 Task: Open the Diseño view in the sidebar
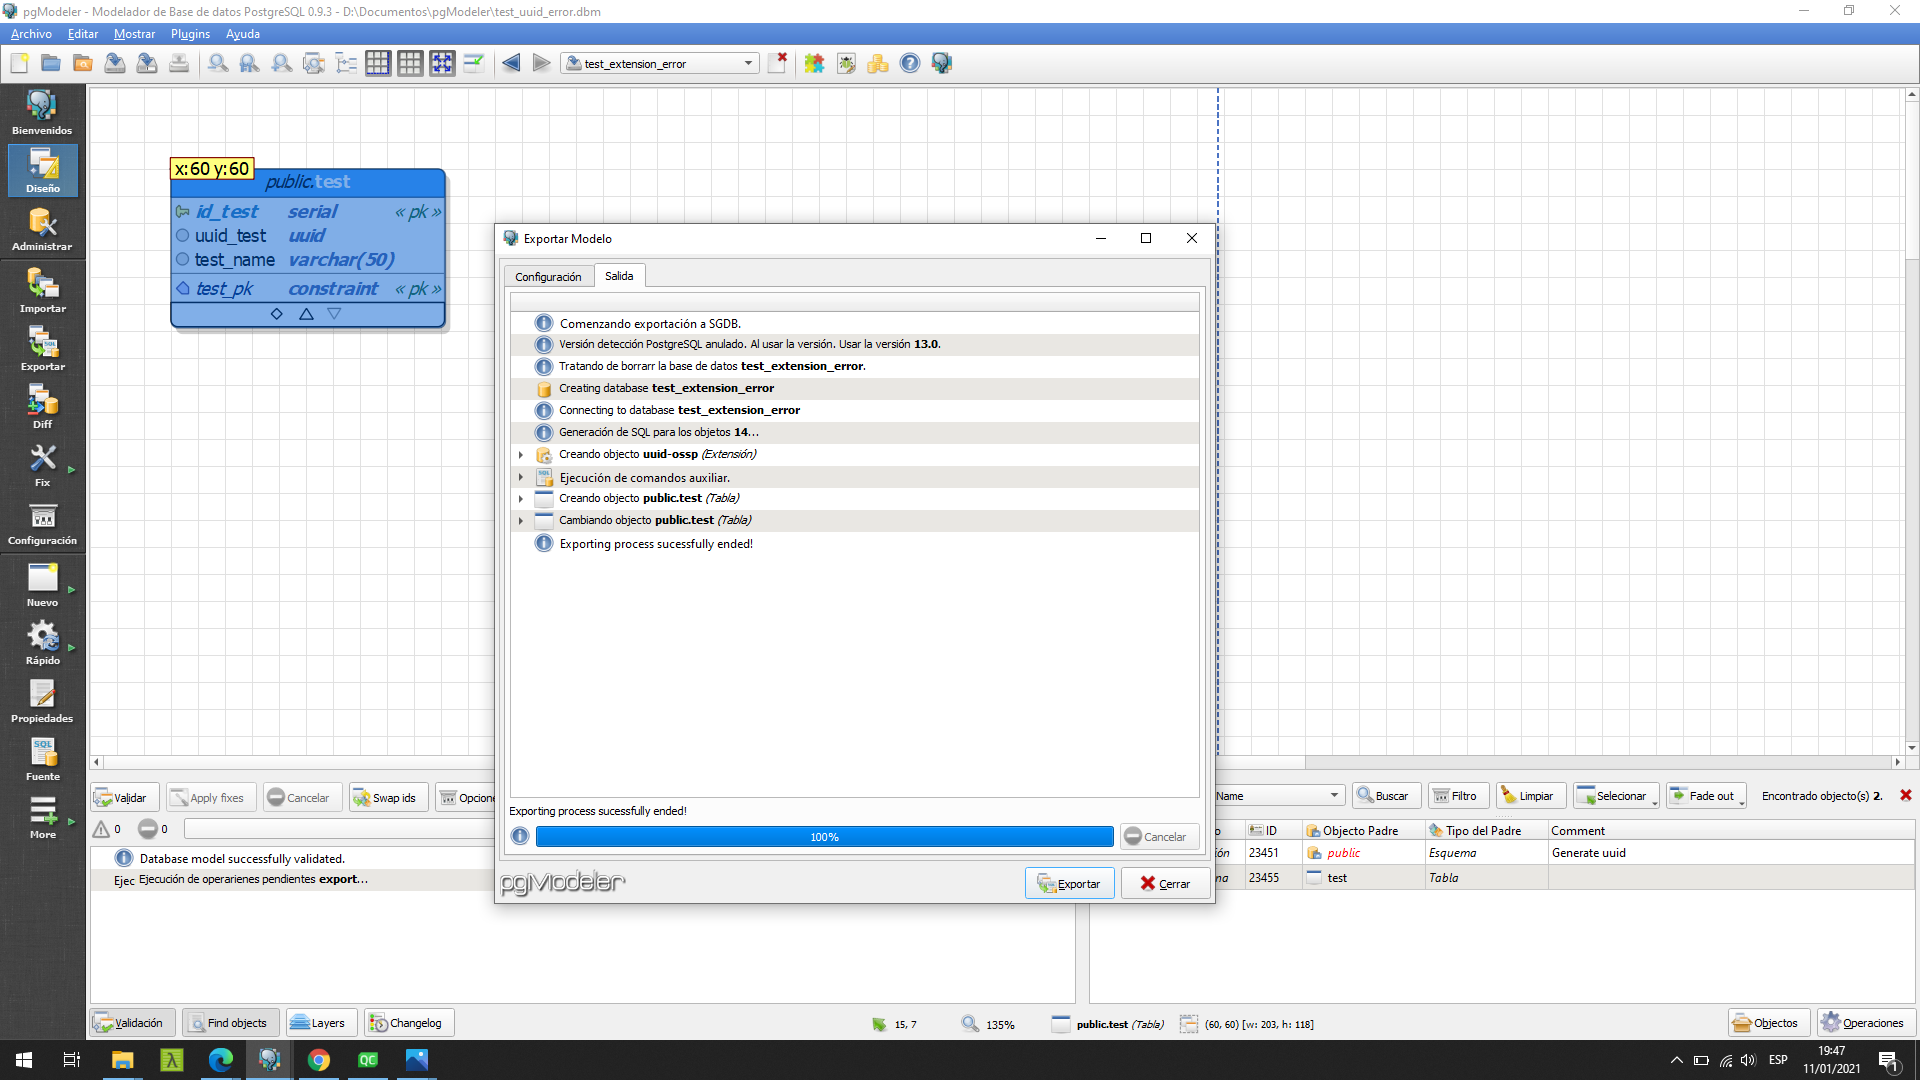click(42, 170)
